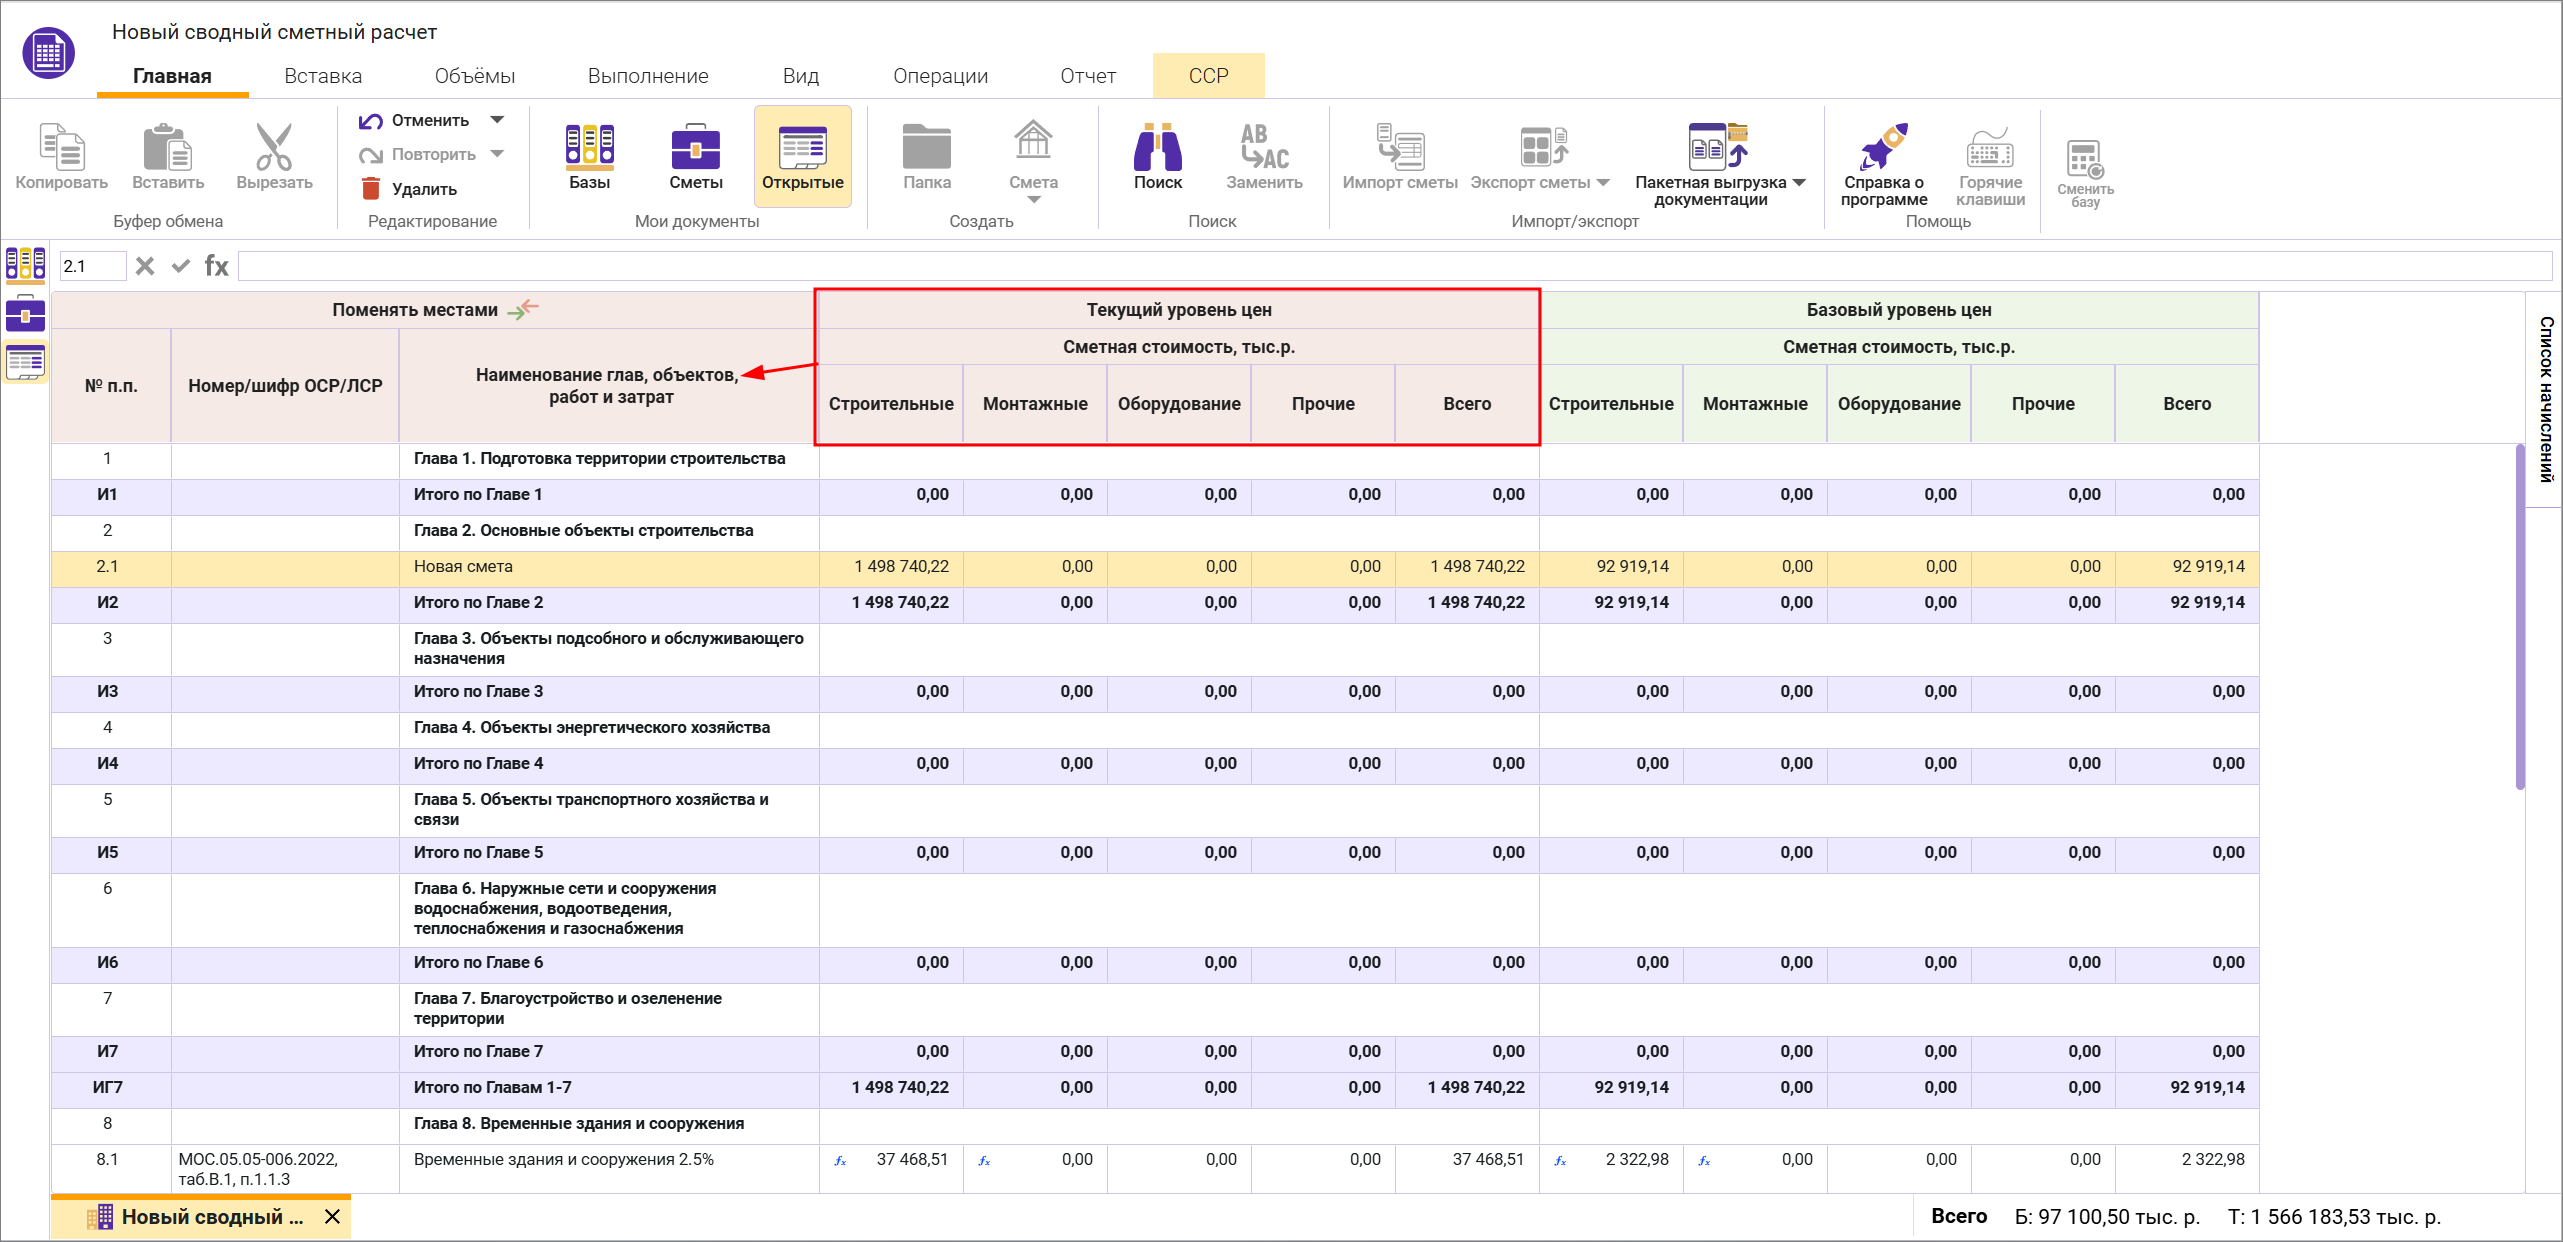
Task: Switch to the ССР ribbon tab
Action: point(1208,76)
